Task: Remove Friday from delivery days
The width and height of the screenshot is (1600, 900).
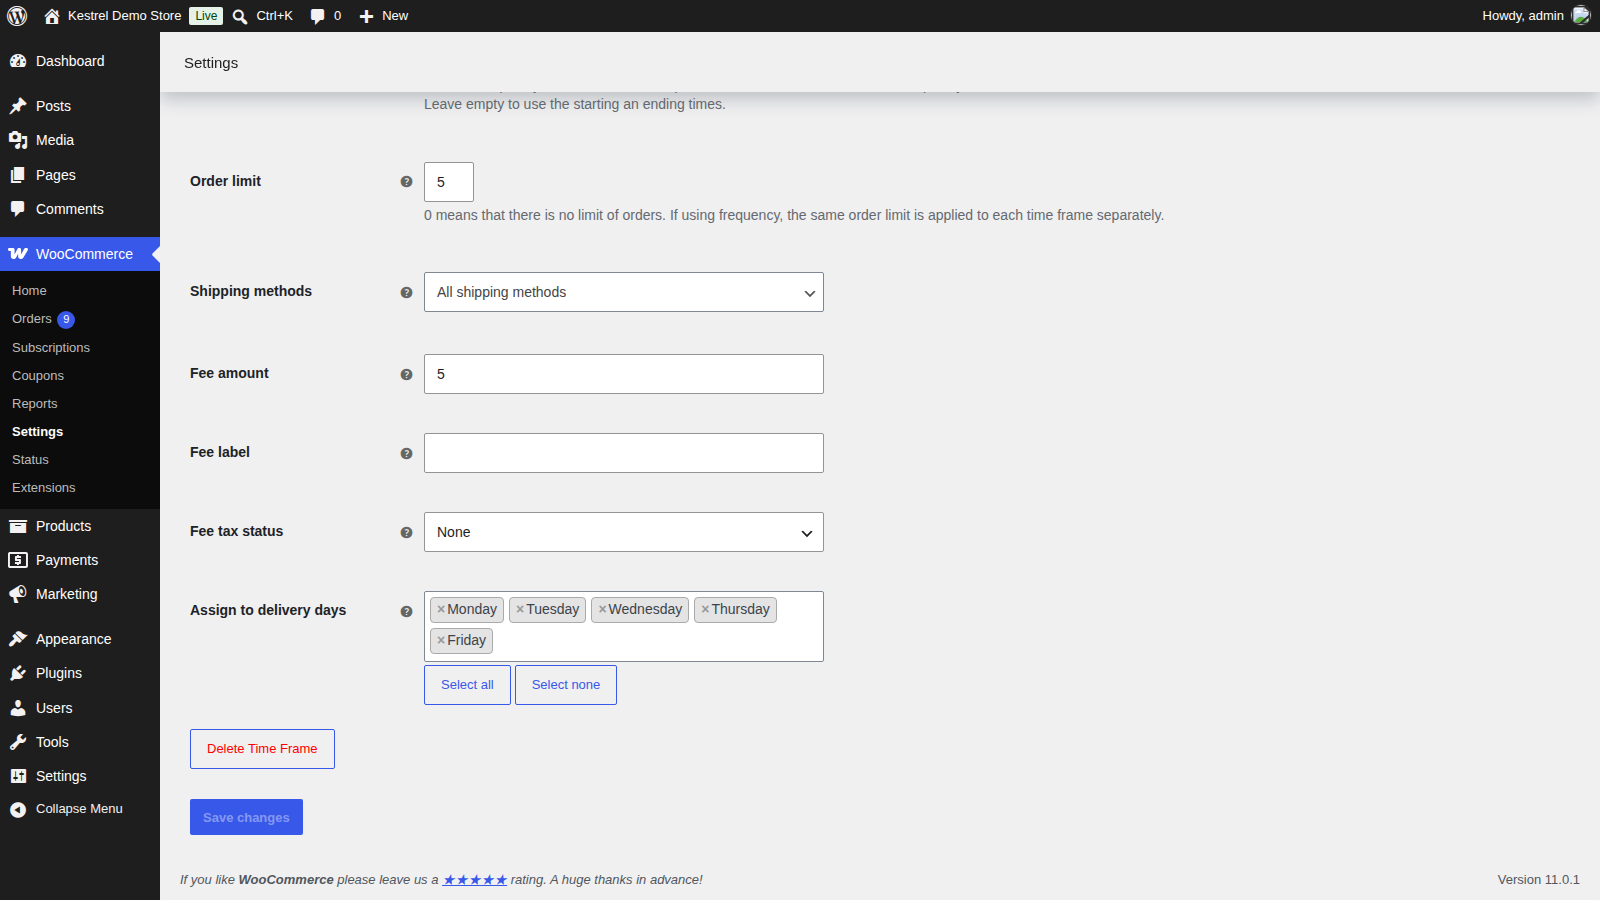Action: click(x=441, y=640)
